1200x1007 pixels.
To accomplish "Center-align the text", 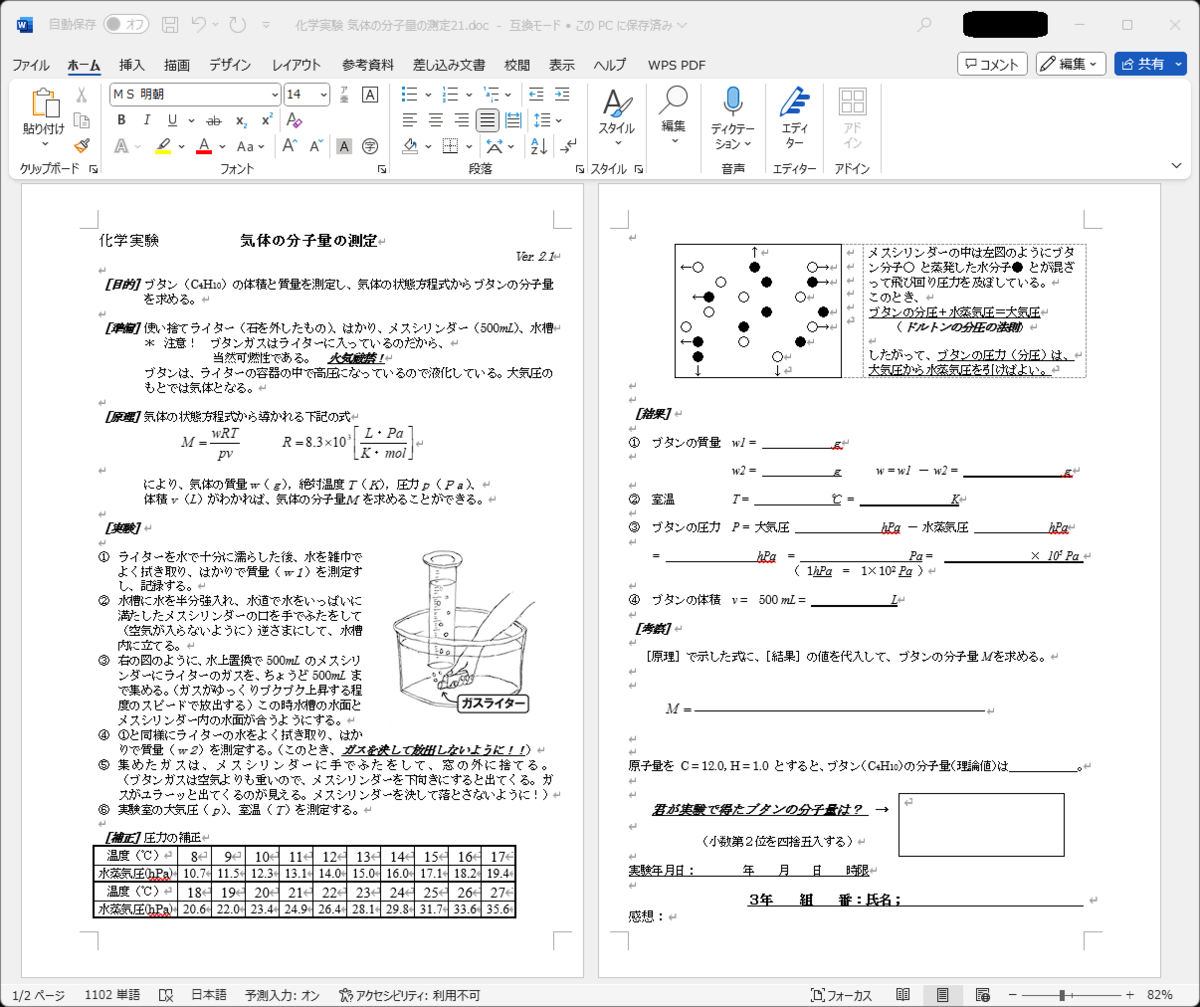I will pos(436,120).
